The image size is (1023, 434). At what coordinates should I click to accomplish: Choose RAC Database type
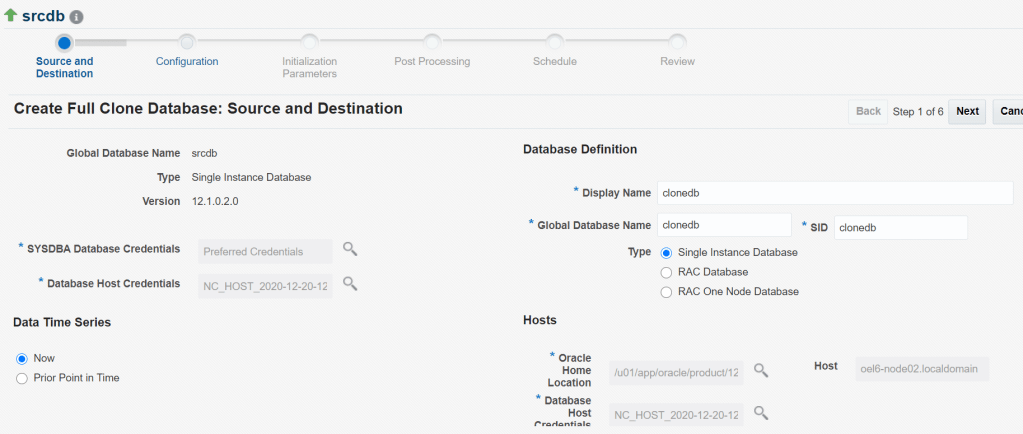tap(667, 272)
